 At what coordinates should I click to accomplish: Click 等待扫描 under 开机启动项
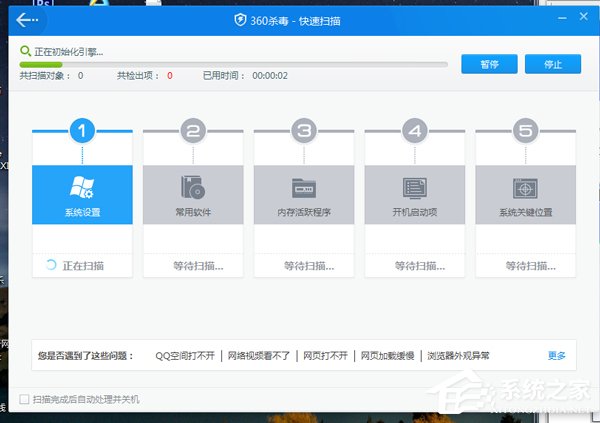420,265
